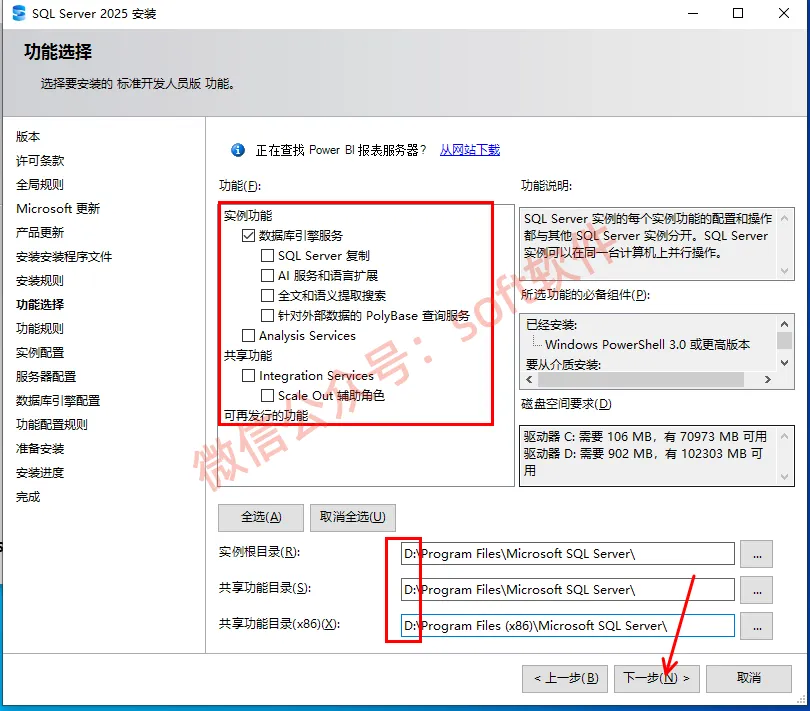Open the 从网站下载 link
810x711 pixels.
[470, 150]
